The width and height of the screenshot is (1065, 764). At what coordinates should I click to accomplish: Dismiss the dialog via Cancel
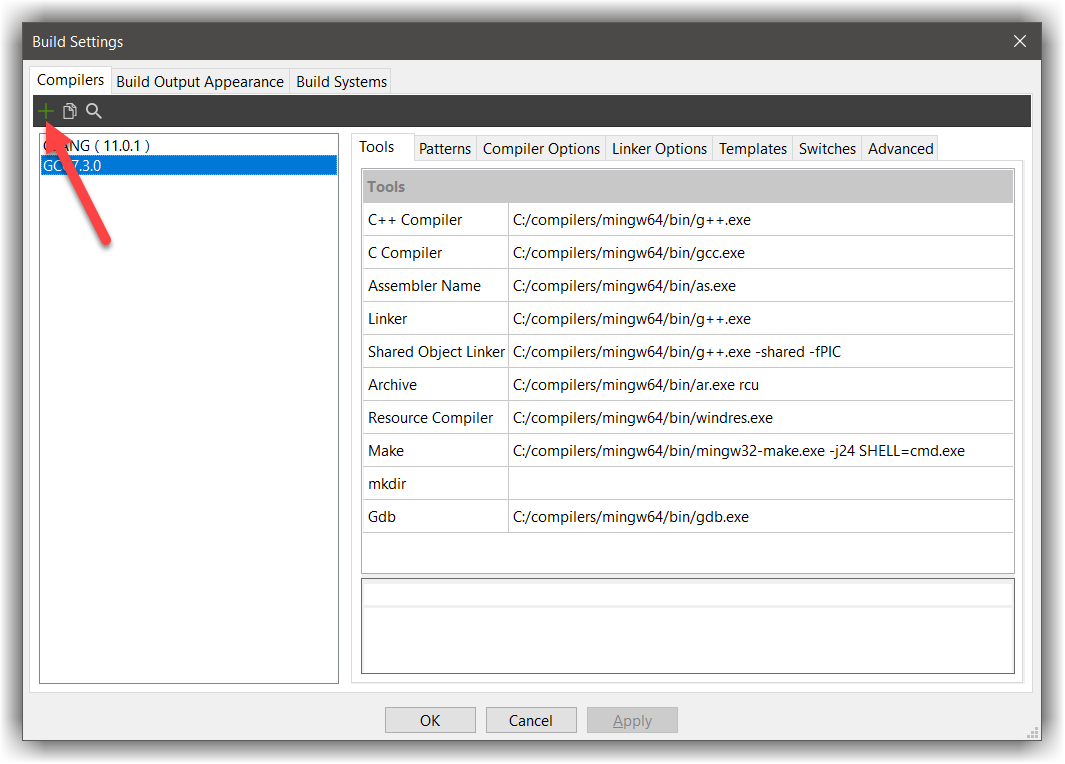[531, 720]
